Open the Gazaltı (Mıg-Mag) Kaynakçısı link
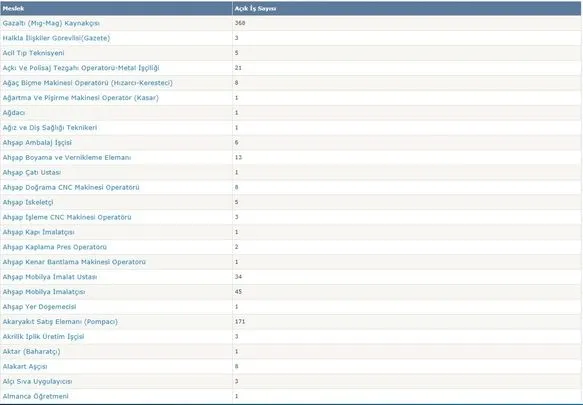Viewport: 583px width, 405px height. click(x=51, y=23)
